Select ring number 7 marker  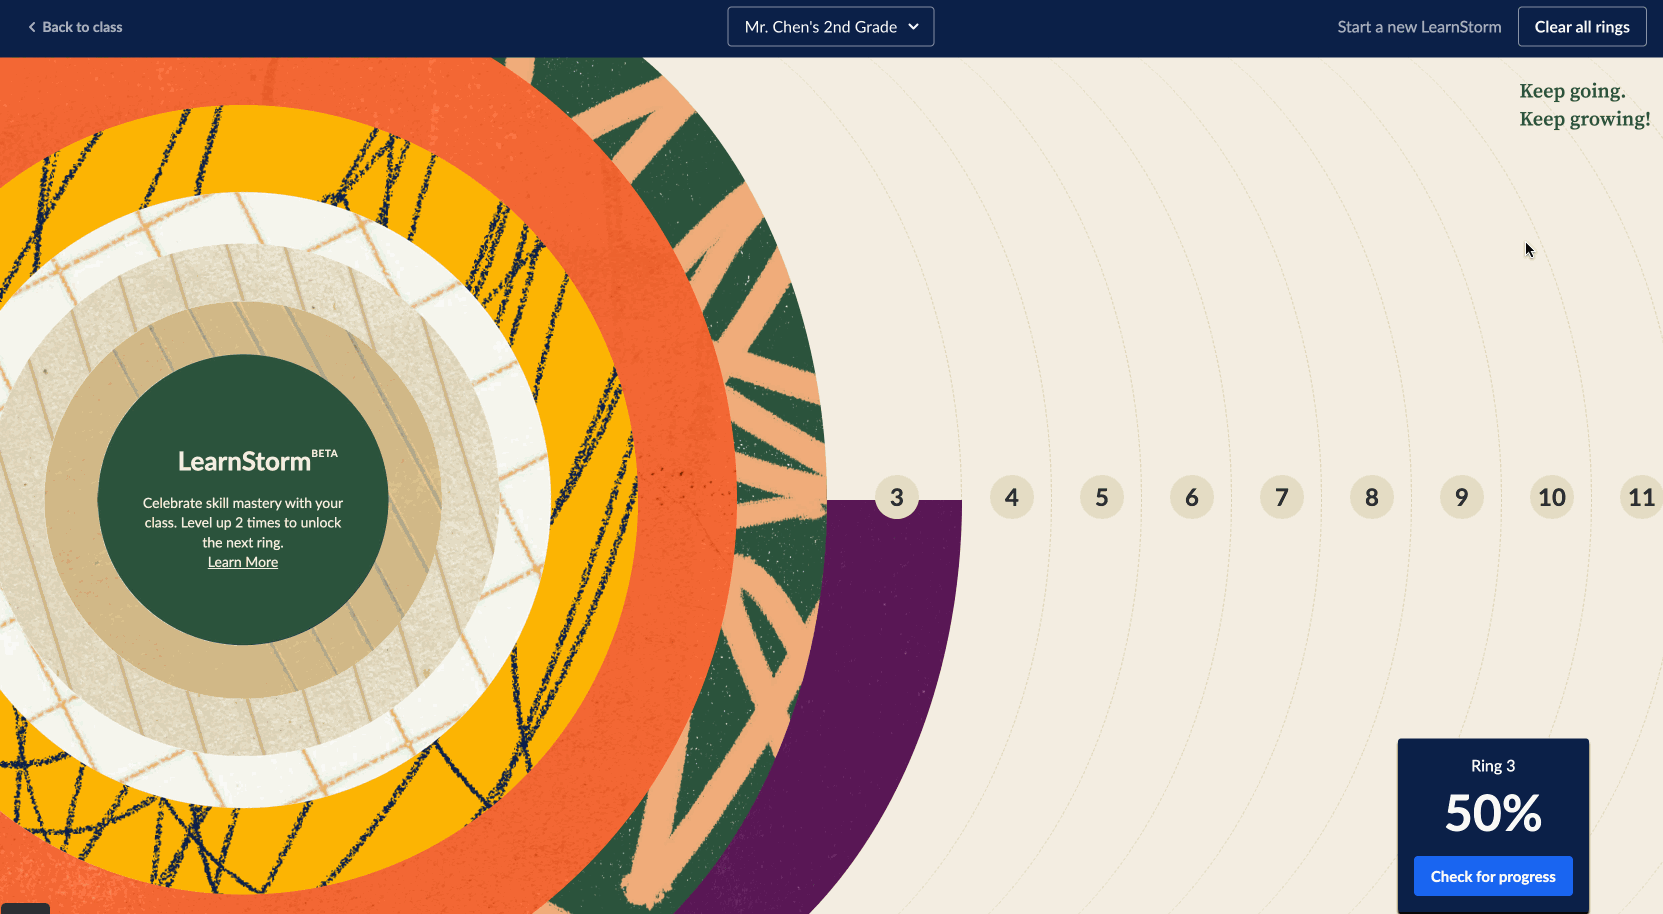coord(1281,497)
